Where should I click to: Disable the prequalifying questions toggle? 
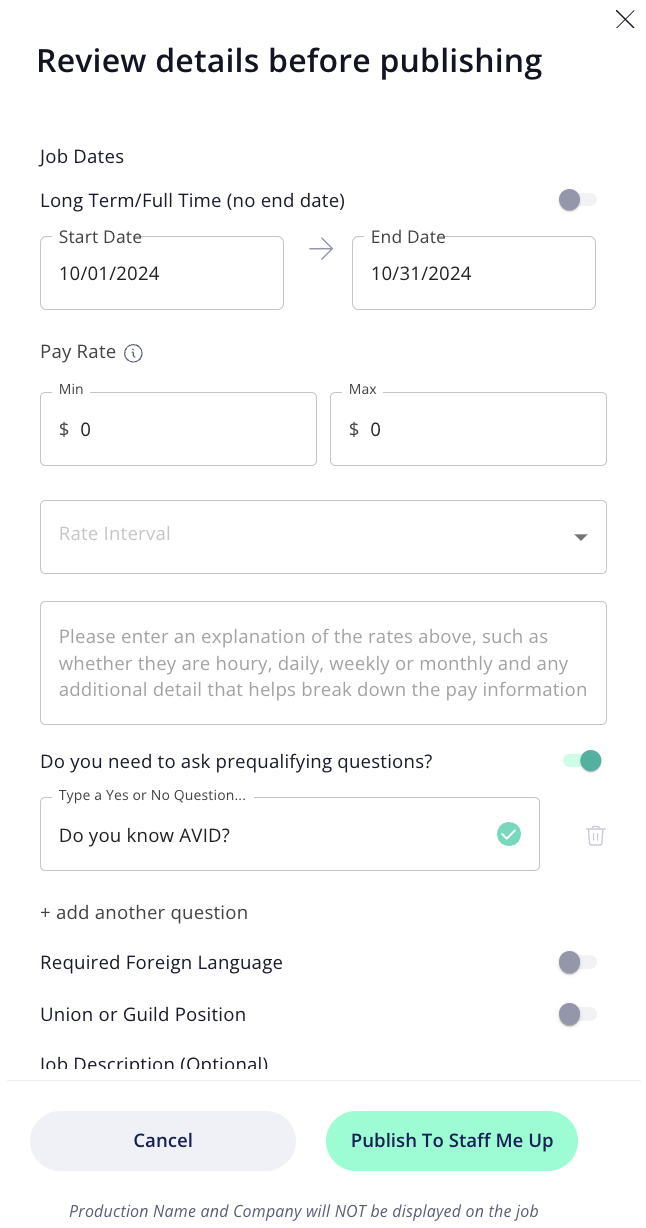[x=582, y=761]
